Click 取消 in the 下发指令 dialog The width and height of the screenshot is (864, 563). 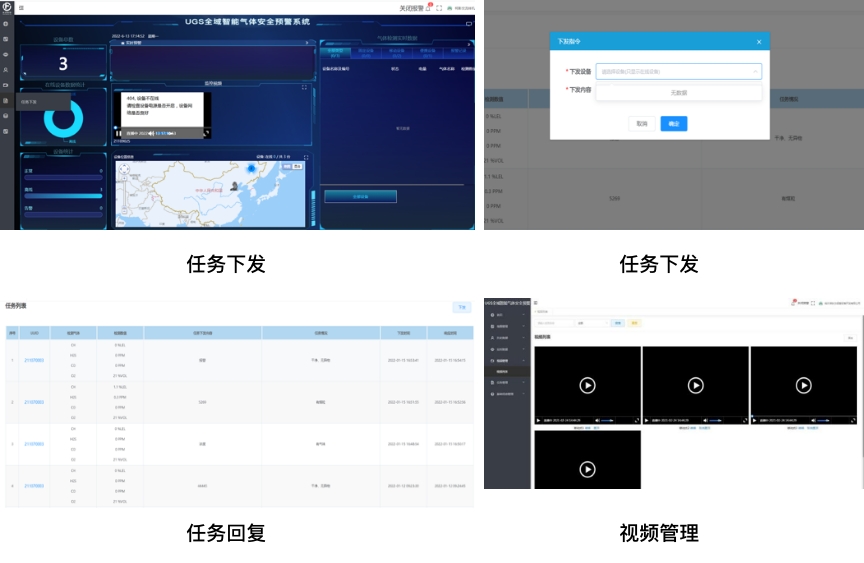click(642, 123)
